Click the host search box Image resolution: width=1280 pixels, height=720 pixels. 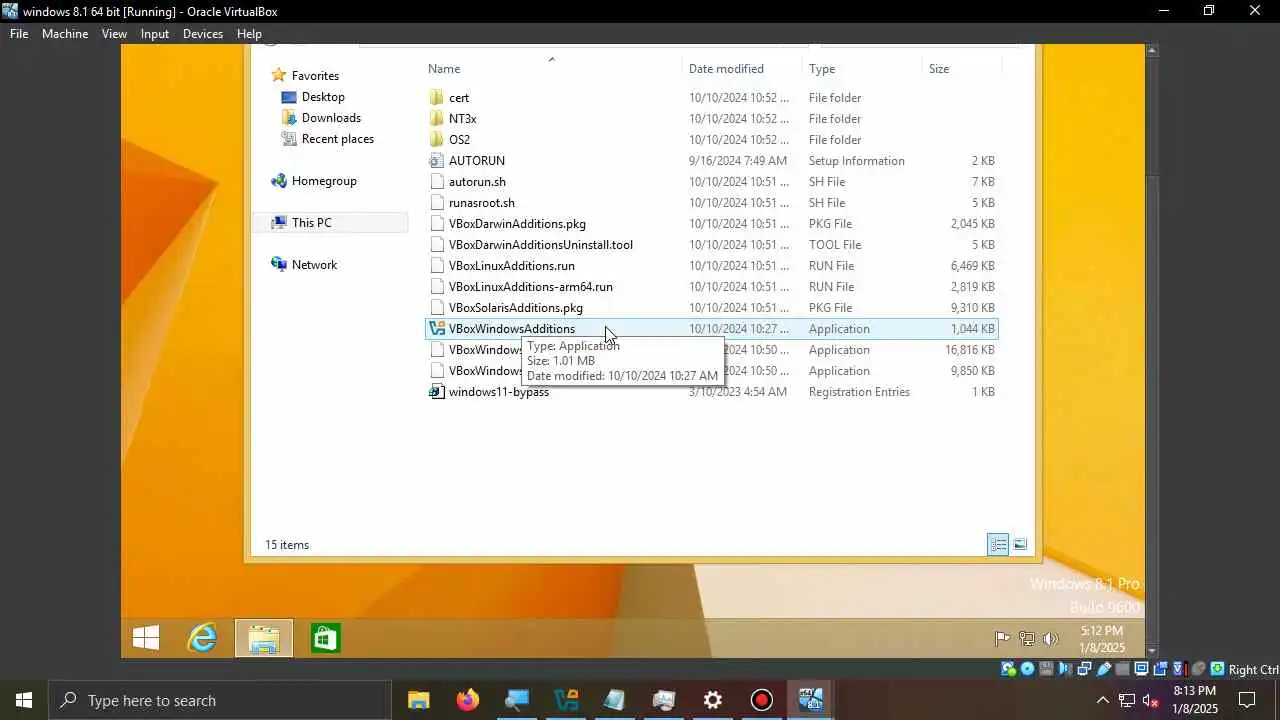220,700
